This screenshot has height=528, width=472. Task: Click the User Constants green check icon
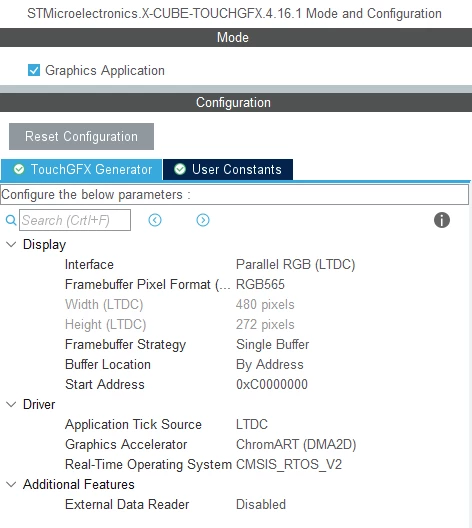pyautogui.click(x=180, y=169)
